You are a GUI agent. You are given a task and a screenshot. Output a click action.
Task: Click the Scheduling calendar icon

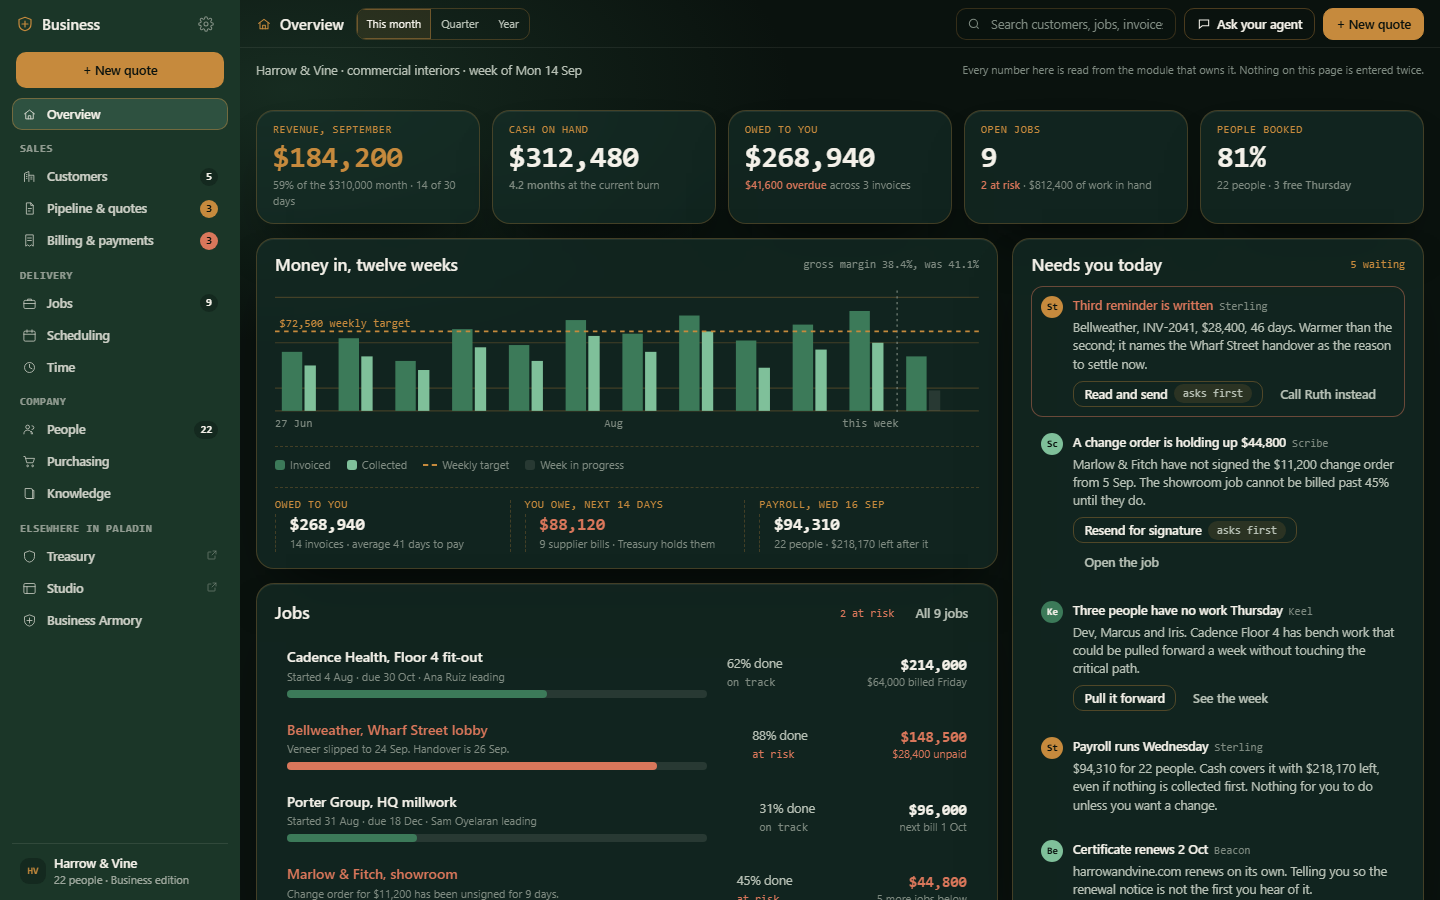coord(29,336)
